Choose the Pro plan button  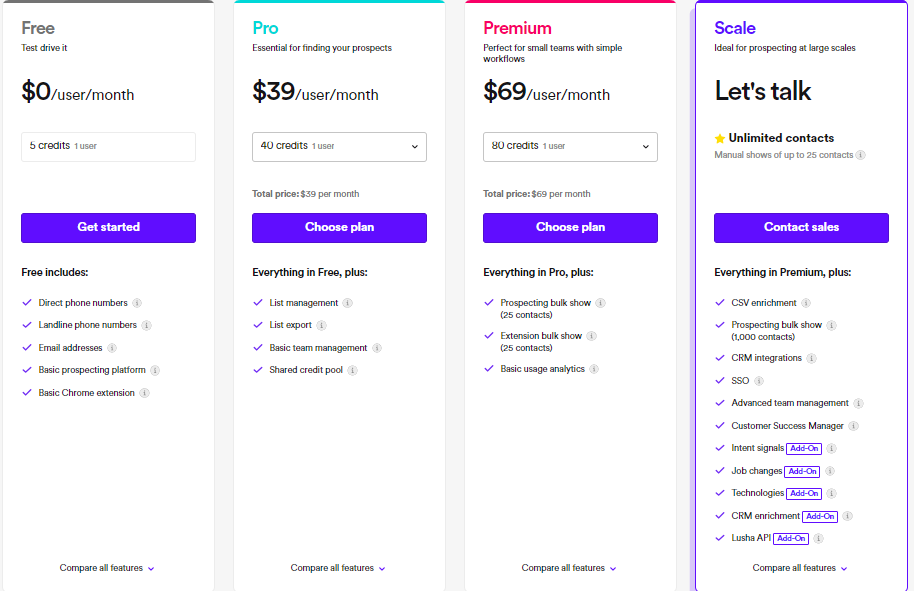339,227
